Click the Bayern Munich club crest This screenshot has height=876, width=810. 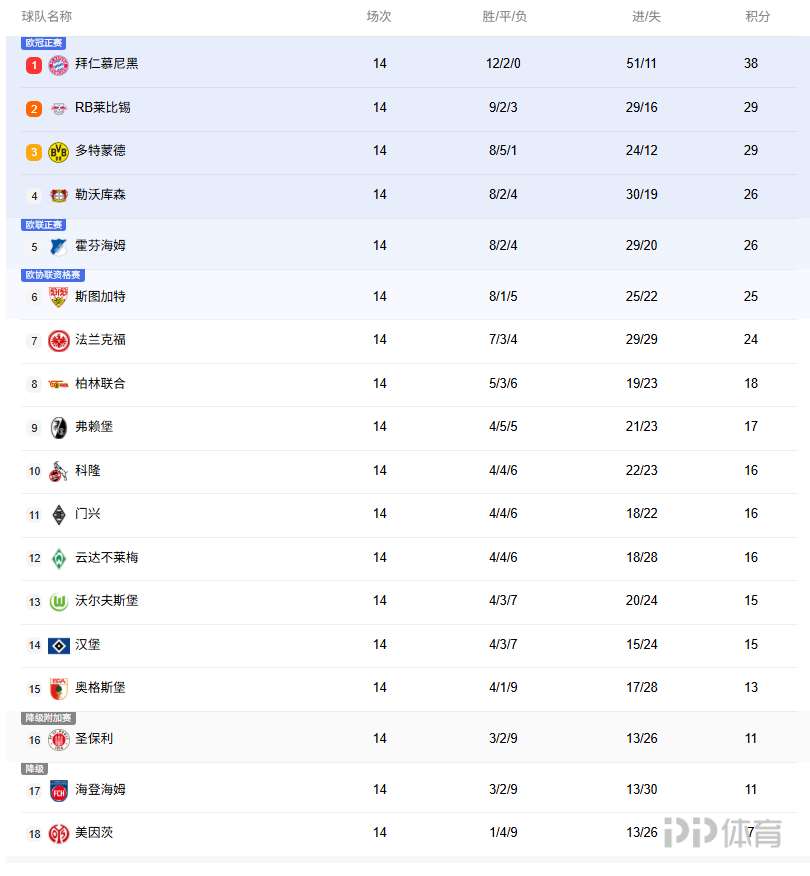58,65
